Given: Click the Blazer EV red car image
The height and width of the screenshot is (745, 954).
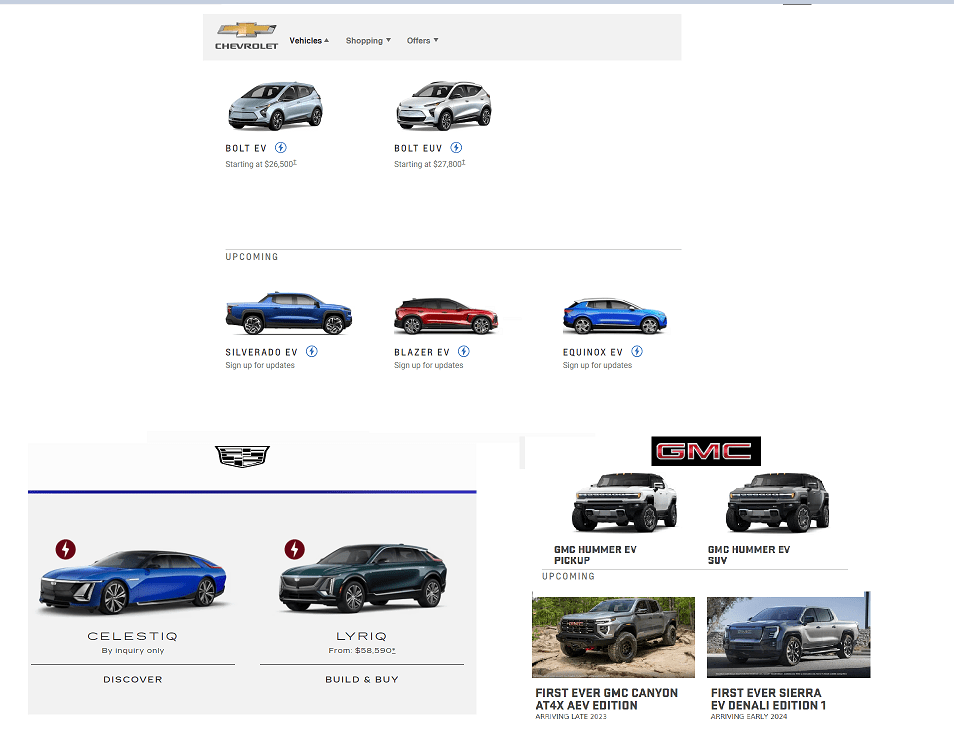Looking at the screenshot, I should [x=446, y=316].
